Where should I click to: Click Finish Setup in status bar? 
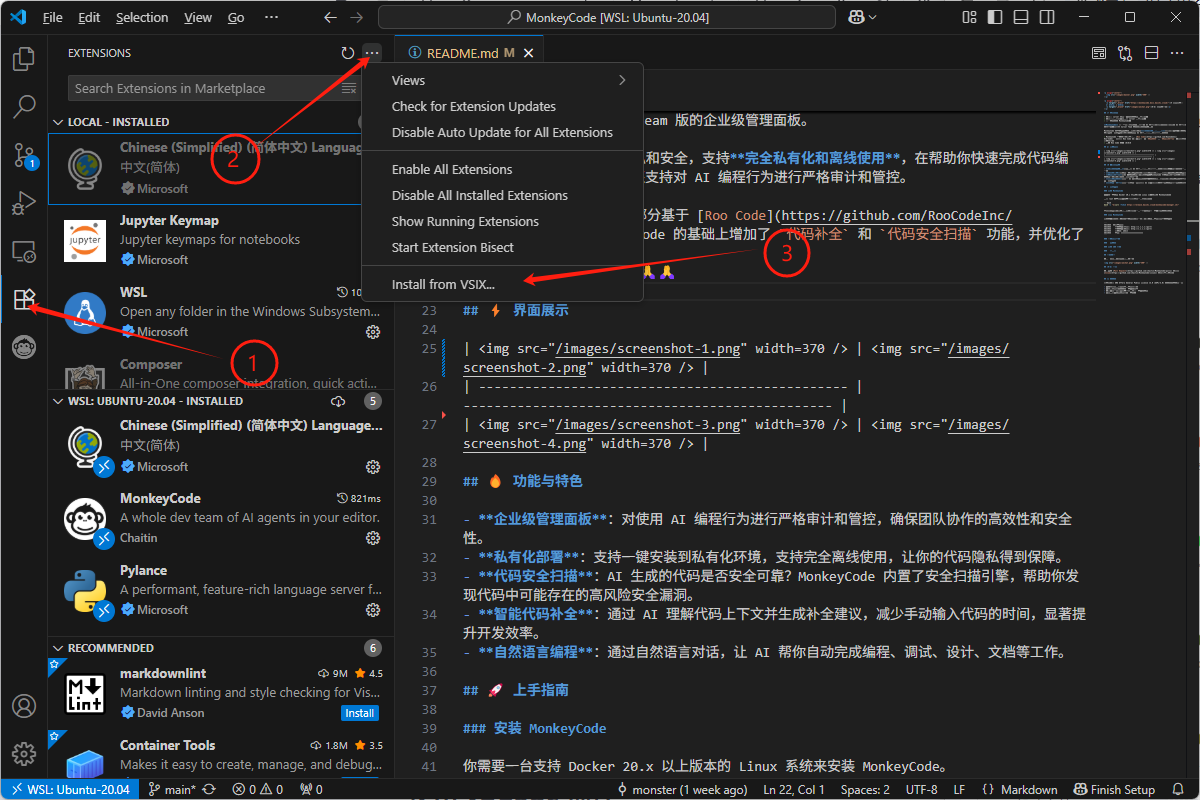(1114, 790)
